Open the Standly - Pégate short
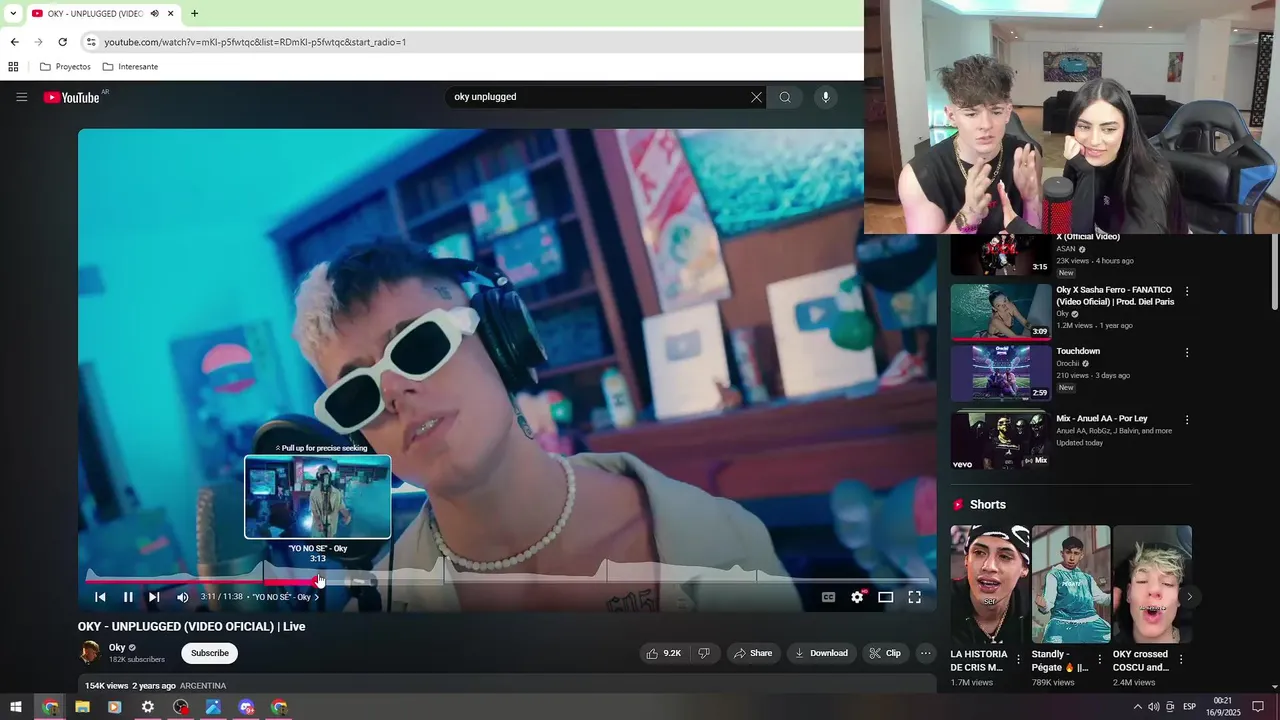The height and width of the screenshot is (720, 1280). [1071, 584]
